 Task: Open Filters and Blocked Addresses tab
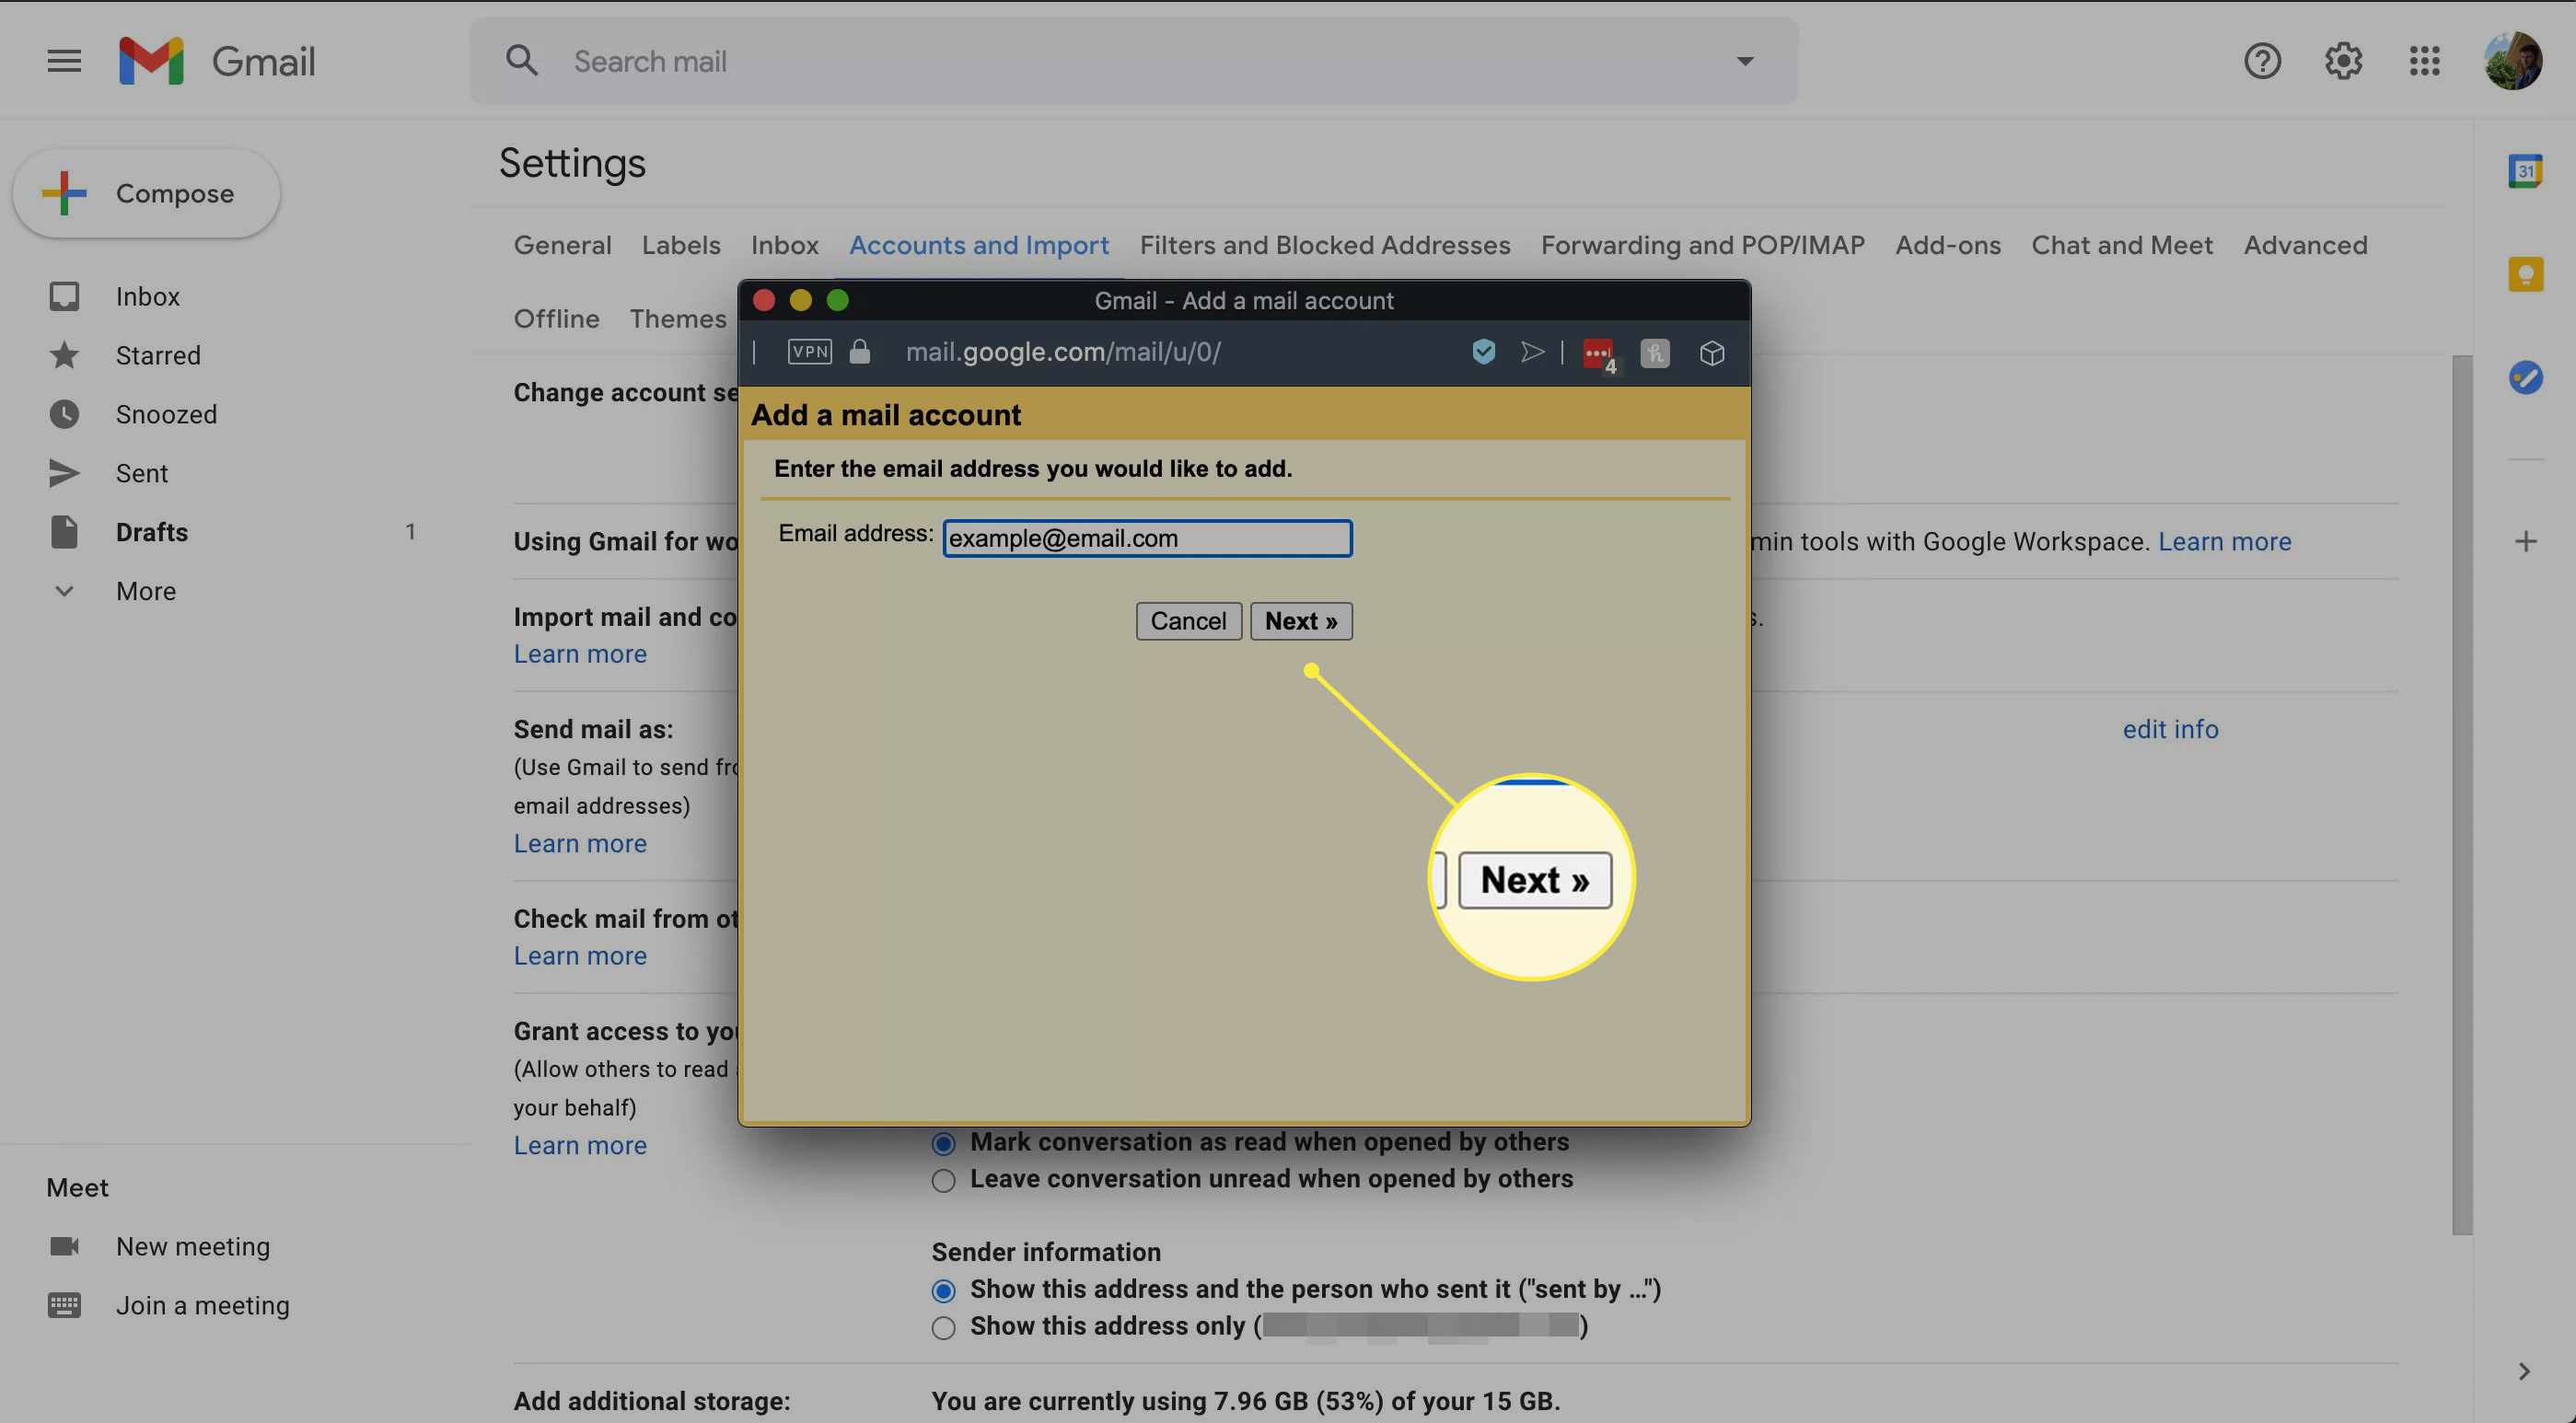point(1325,244)
